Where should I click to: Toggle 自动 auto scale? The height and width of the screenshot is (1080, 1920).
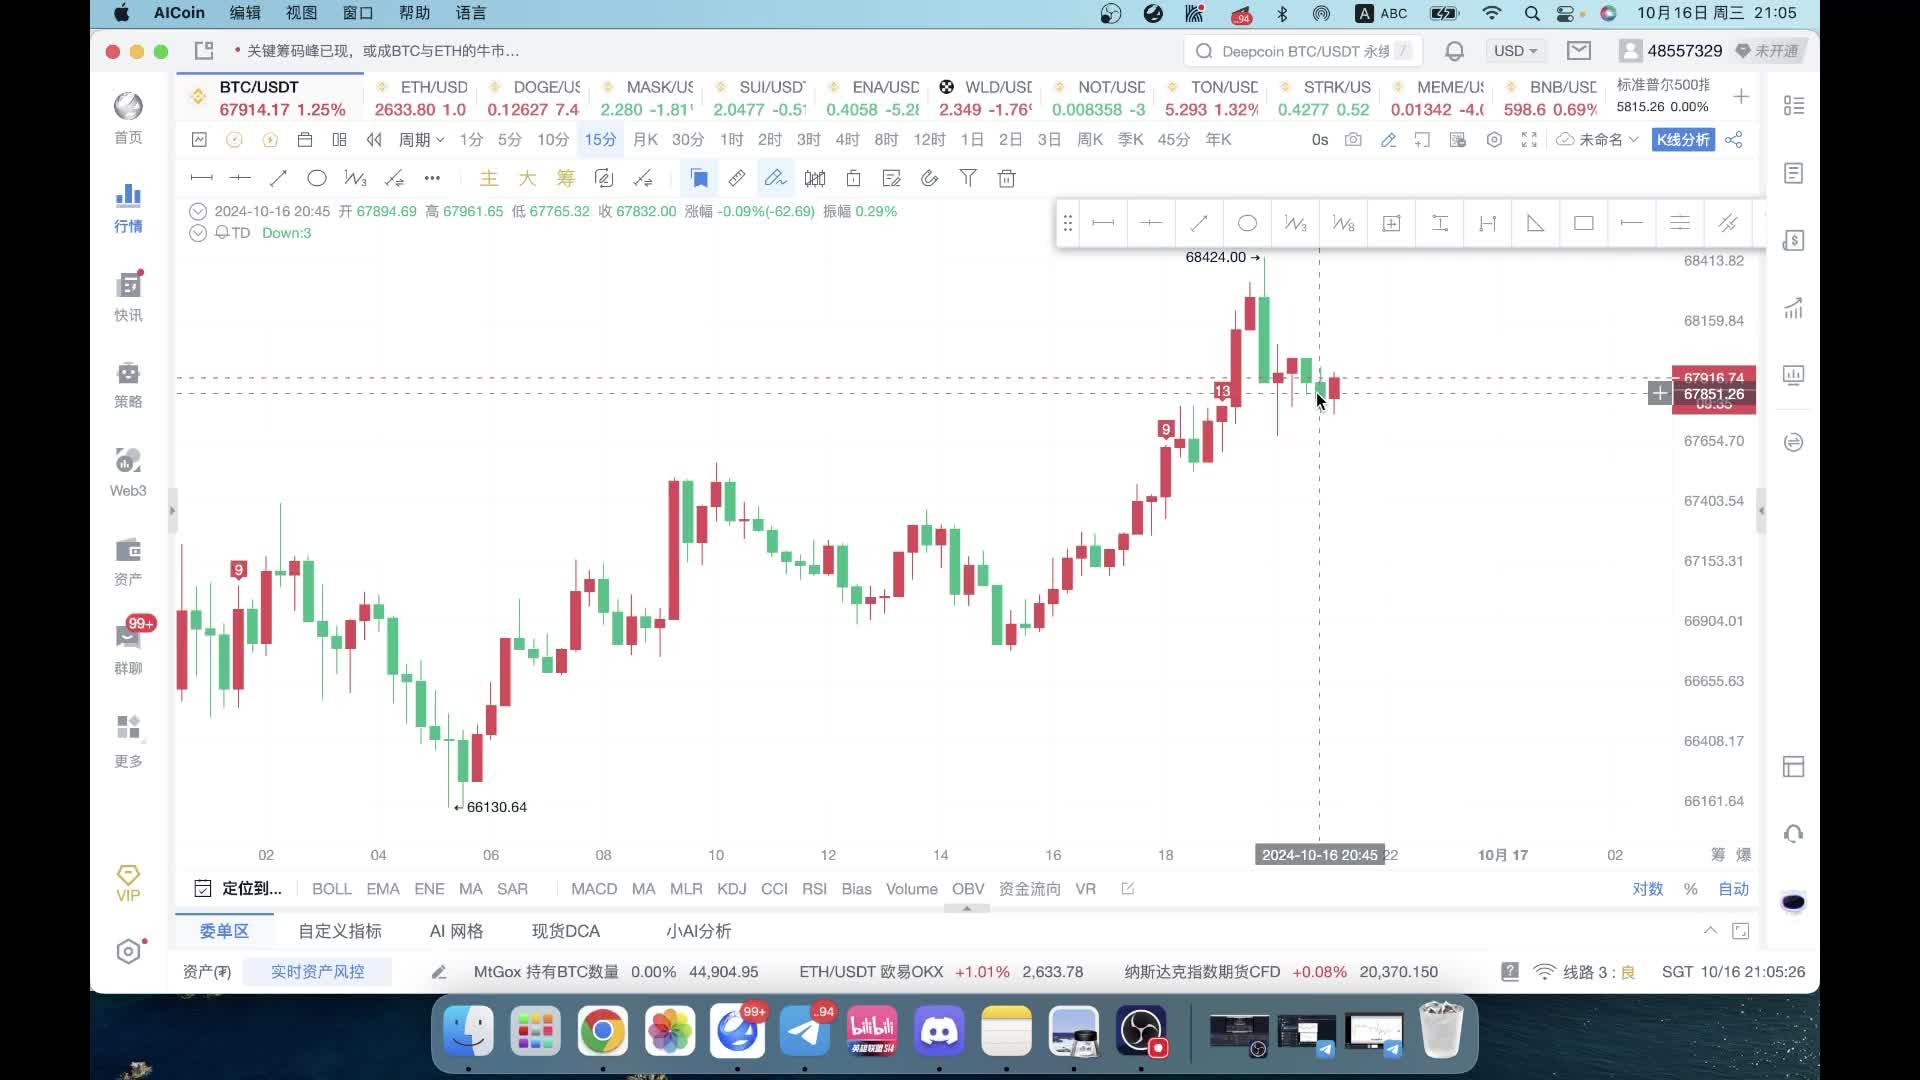coord(1734,889)
